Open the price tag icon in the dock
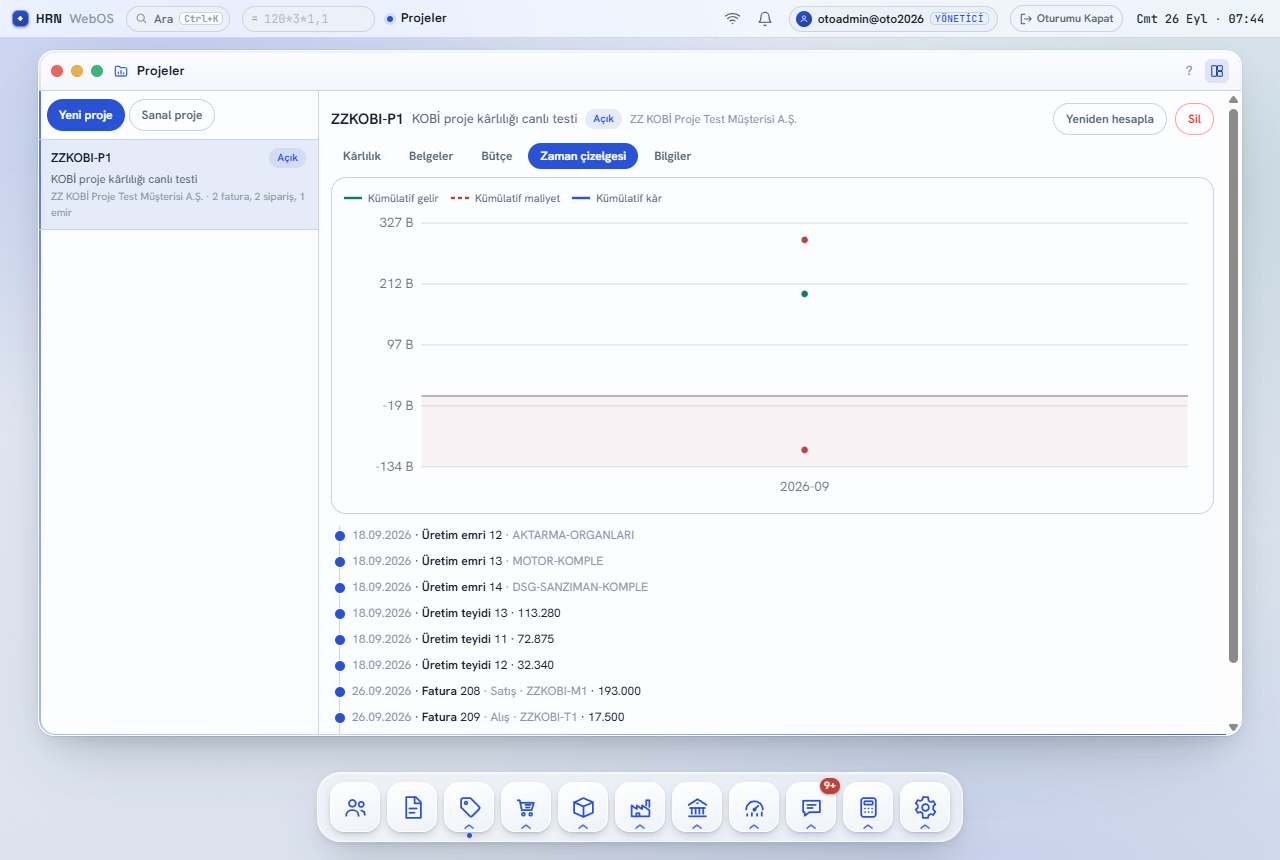The width and height of the screenshot is (1280, 860). [470, 807]
